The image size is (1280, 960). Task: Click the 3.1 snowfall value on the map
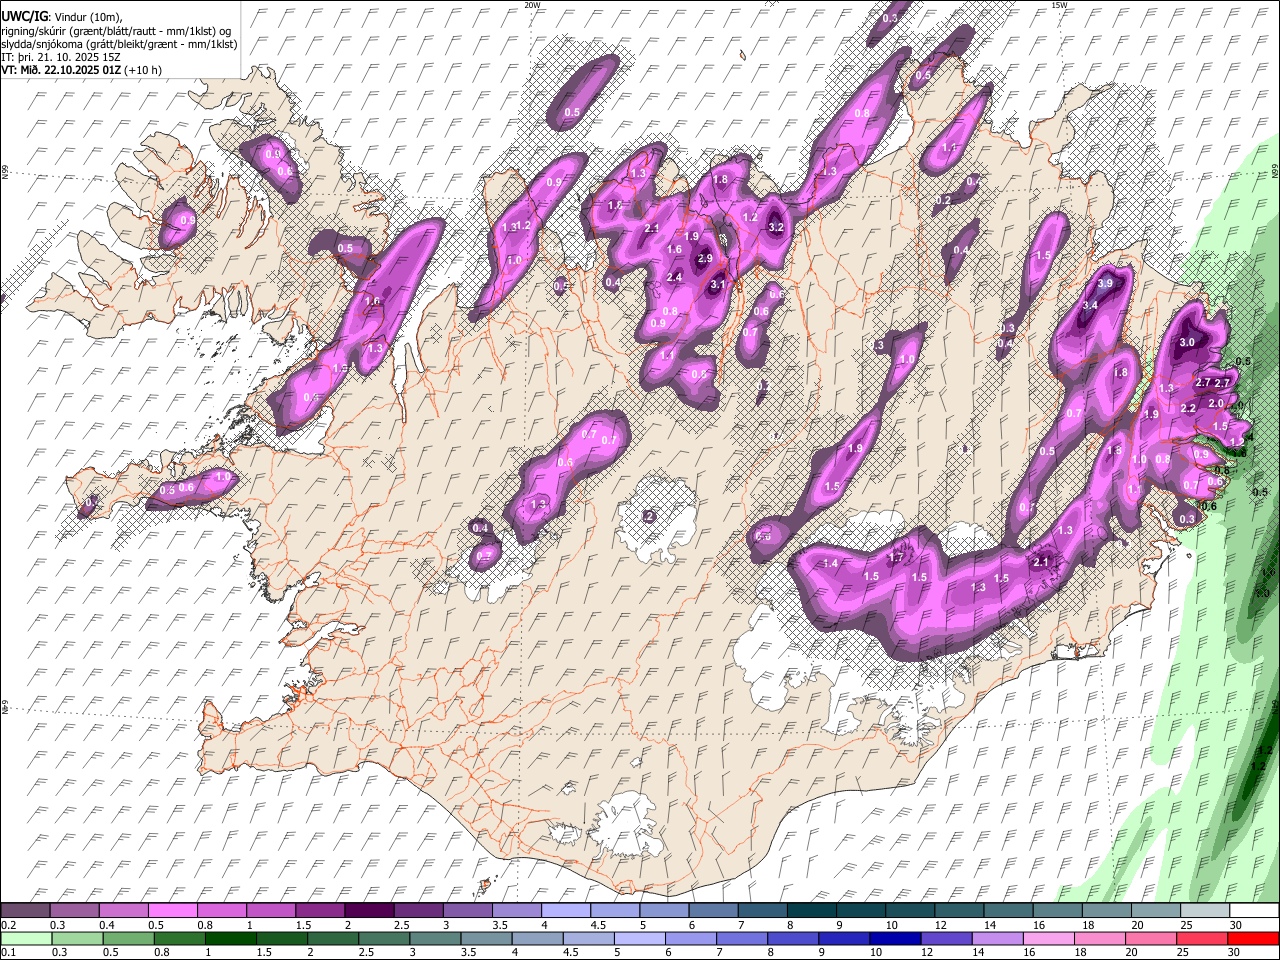point(717,285)
